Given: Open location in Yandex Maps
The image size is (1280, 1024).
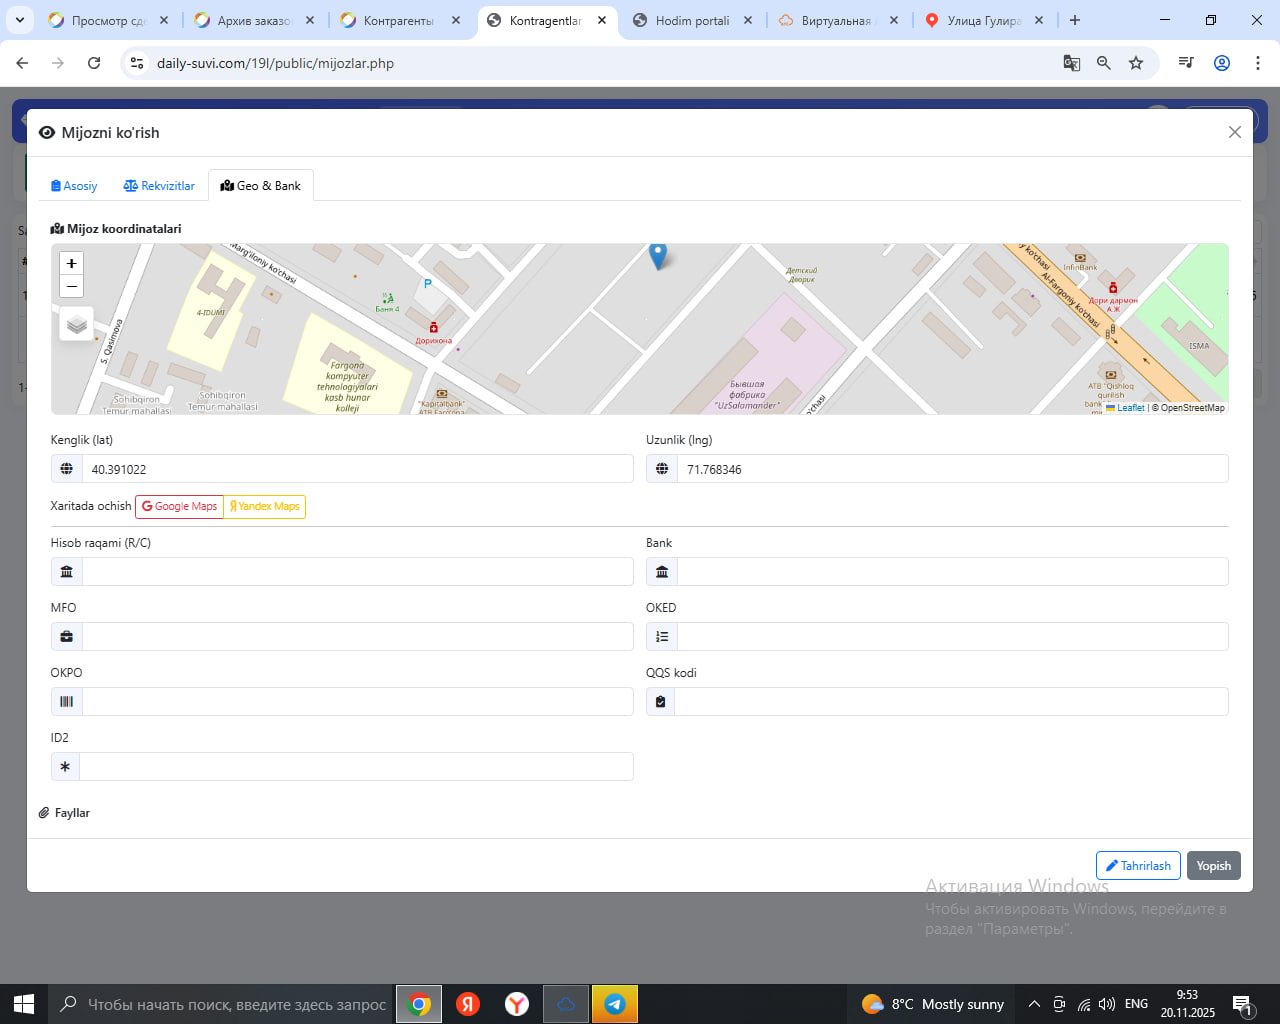Looking at the screenshot, I should coord(265,507).
